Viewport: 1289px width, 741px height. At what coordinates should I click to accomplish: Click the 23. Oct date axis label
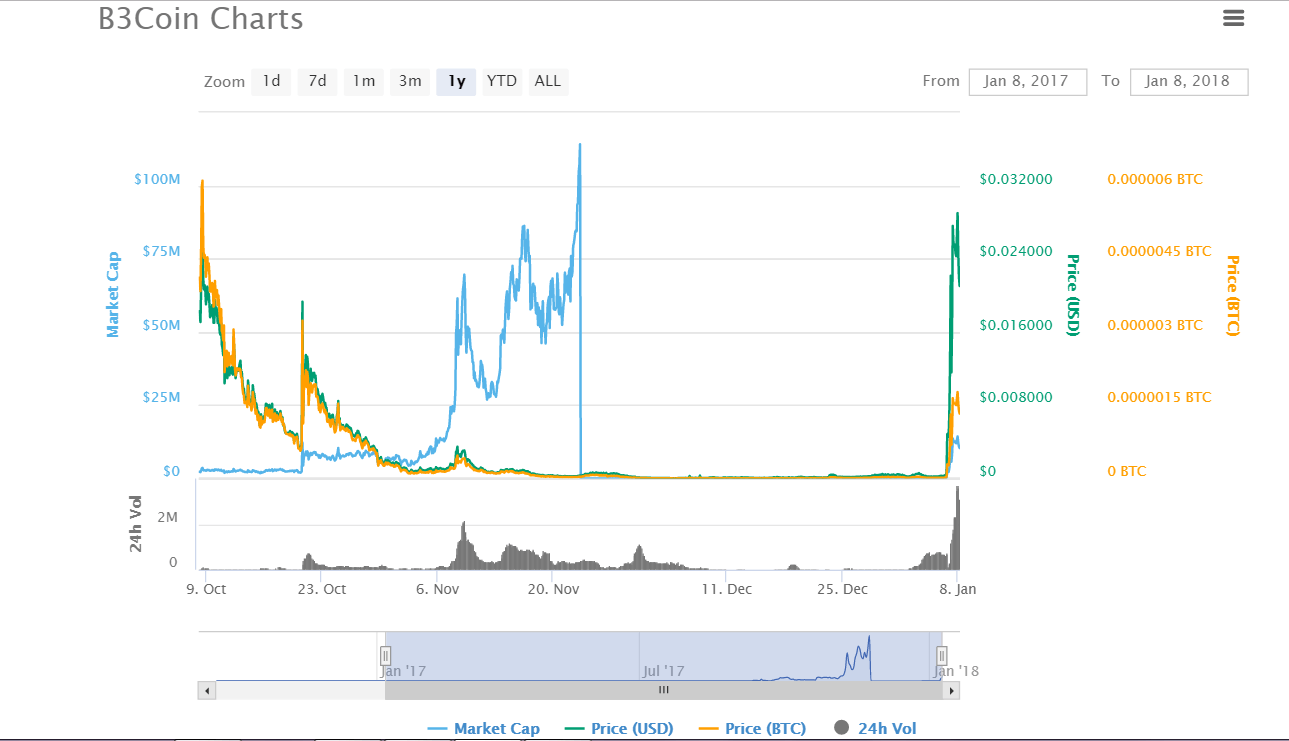click(321, 589)
